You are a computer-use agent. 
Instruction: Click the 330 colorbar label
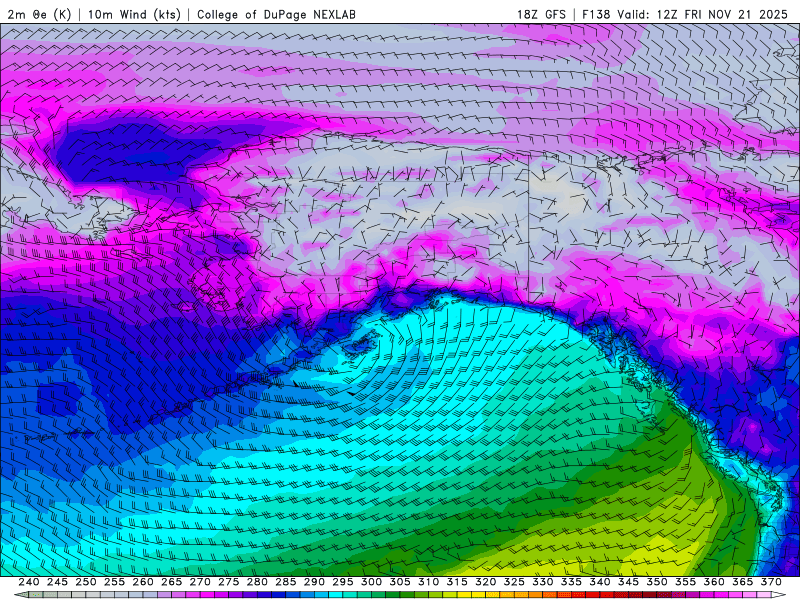click(x=543, y=582)
